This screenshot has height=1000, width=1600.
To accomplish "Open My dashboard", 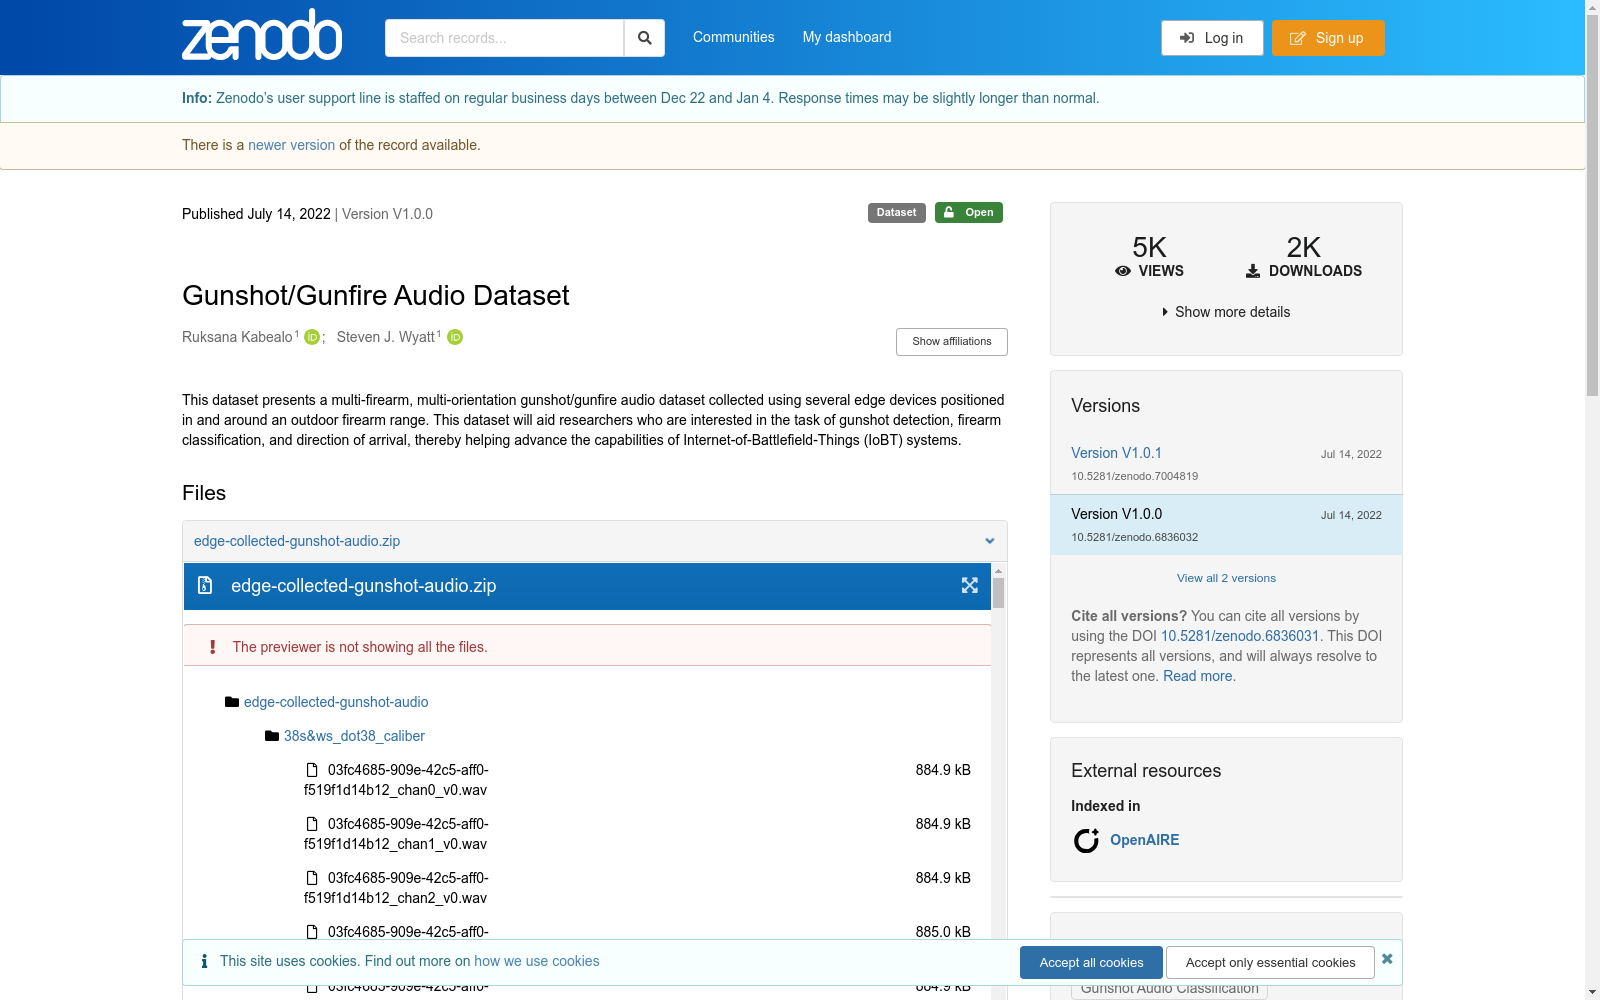I will click(x=847, y=37).
